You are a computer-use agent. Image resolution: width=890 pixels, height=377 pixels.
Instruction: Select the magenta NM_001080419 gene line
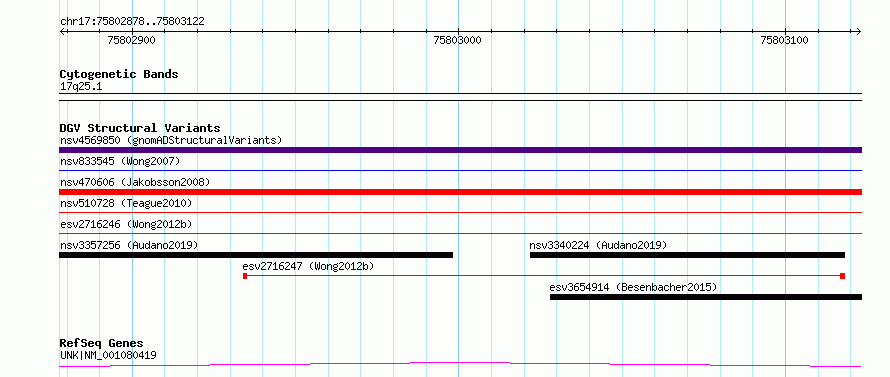[x=460, y=364]
